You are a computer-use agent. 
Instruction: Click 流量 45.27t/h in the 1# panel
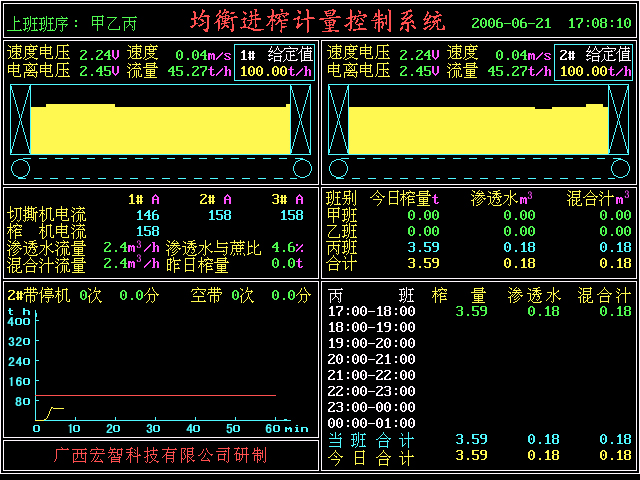(x=179, y=71)
